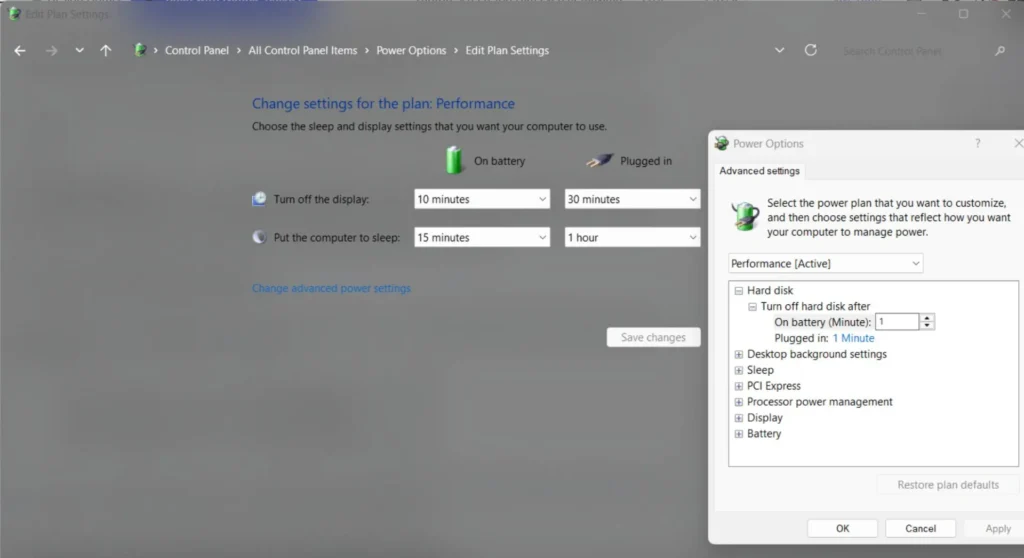Click the help question mark in Power Options
This screenshot has width=1024, height=558.
pos(978,143)
